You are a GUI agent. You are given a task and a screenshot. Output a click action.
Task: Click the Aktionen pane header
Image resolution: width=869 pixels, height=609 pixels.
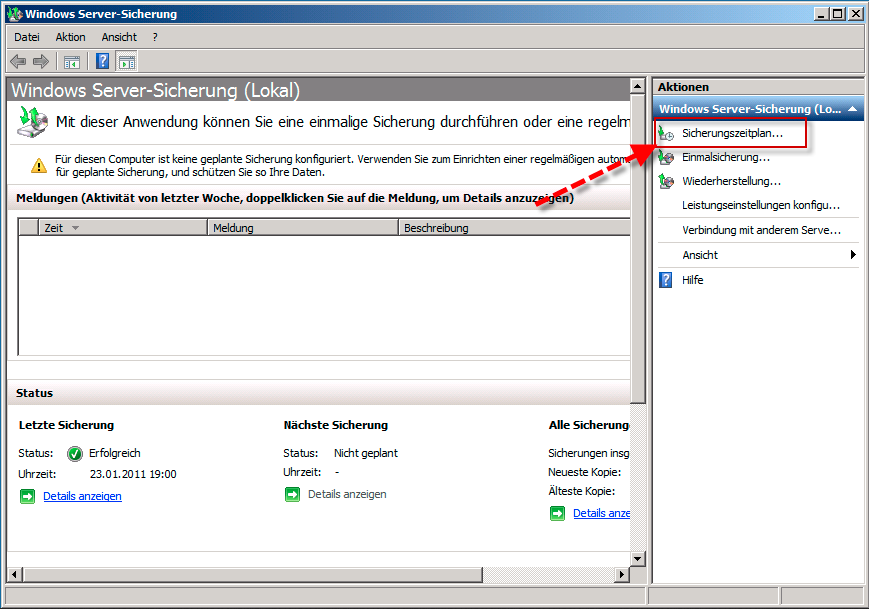pos(758,87)
